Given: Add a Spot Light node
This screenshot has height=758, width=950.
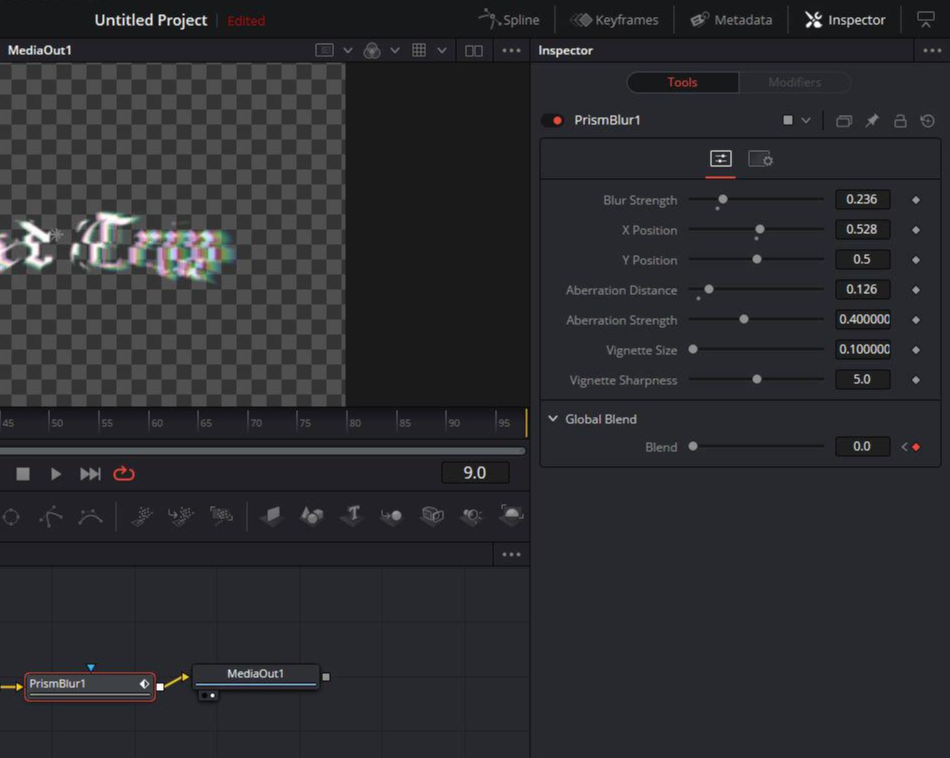Looking at the screenshot, I should click(471, 516).
